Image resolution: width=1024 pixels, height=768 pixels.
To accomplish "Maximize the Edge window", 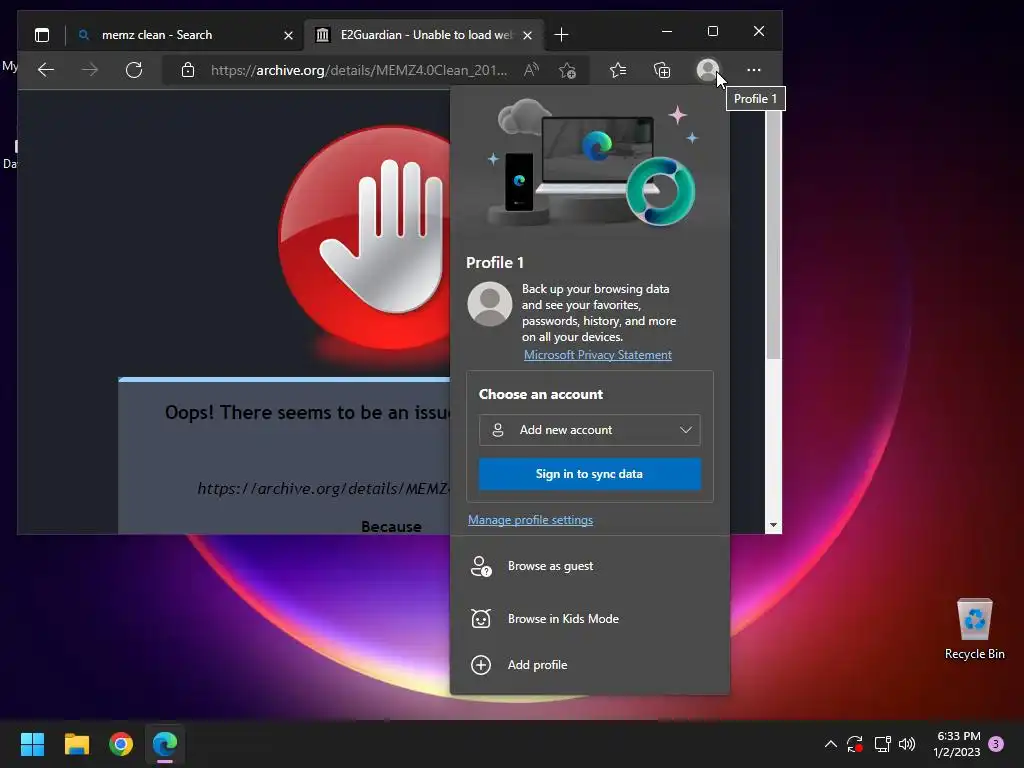I will click(712, 31).
